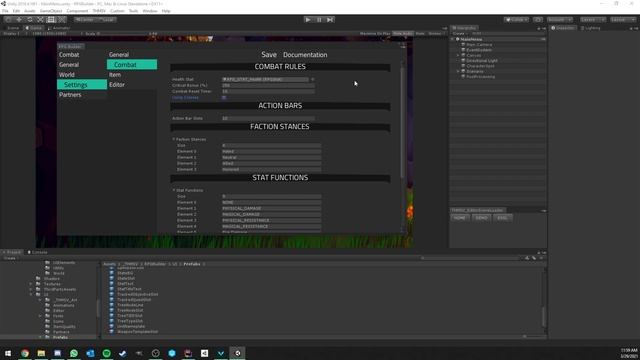
Task: Collapse MainMenu scene in Hierarchy
Action: click(x=453, y=39)
